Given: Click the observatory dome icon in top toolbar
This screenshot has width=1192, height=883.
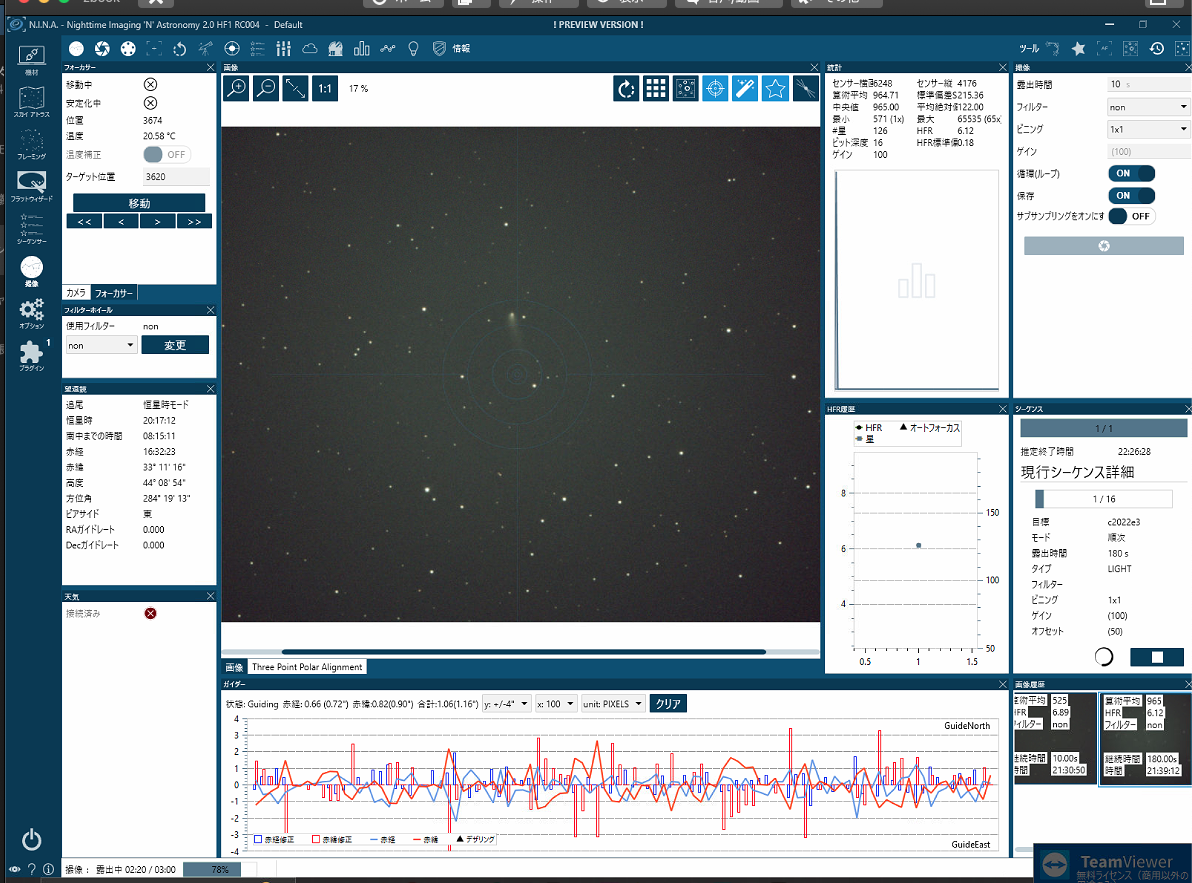Looking at the screenshot, I should pos(335,49).
